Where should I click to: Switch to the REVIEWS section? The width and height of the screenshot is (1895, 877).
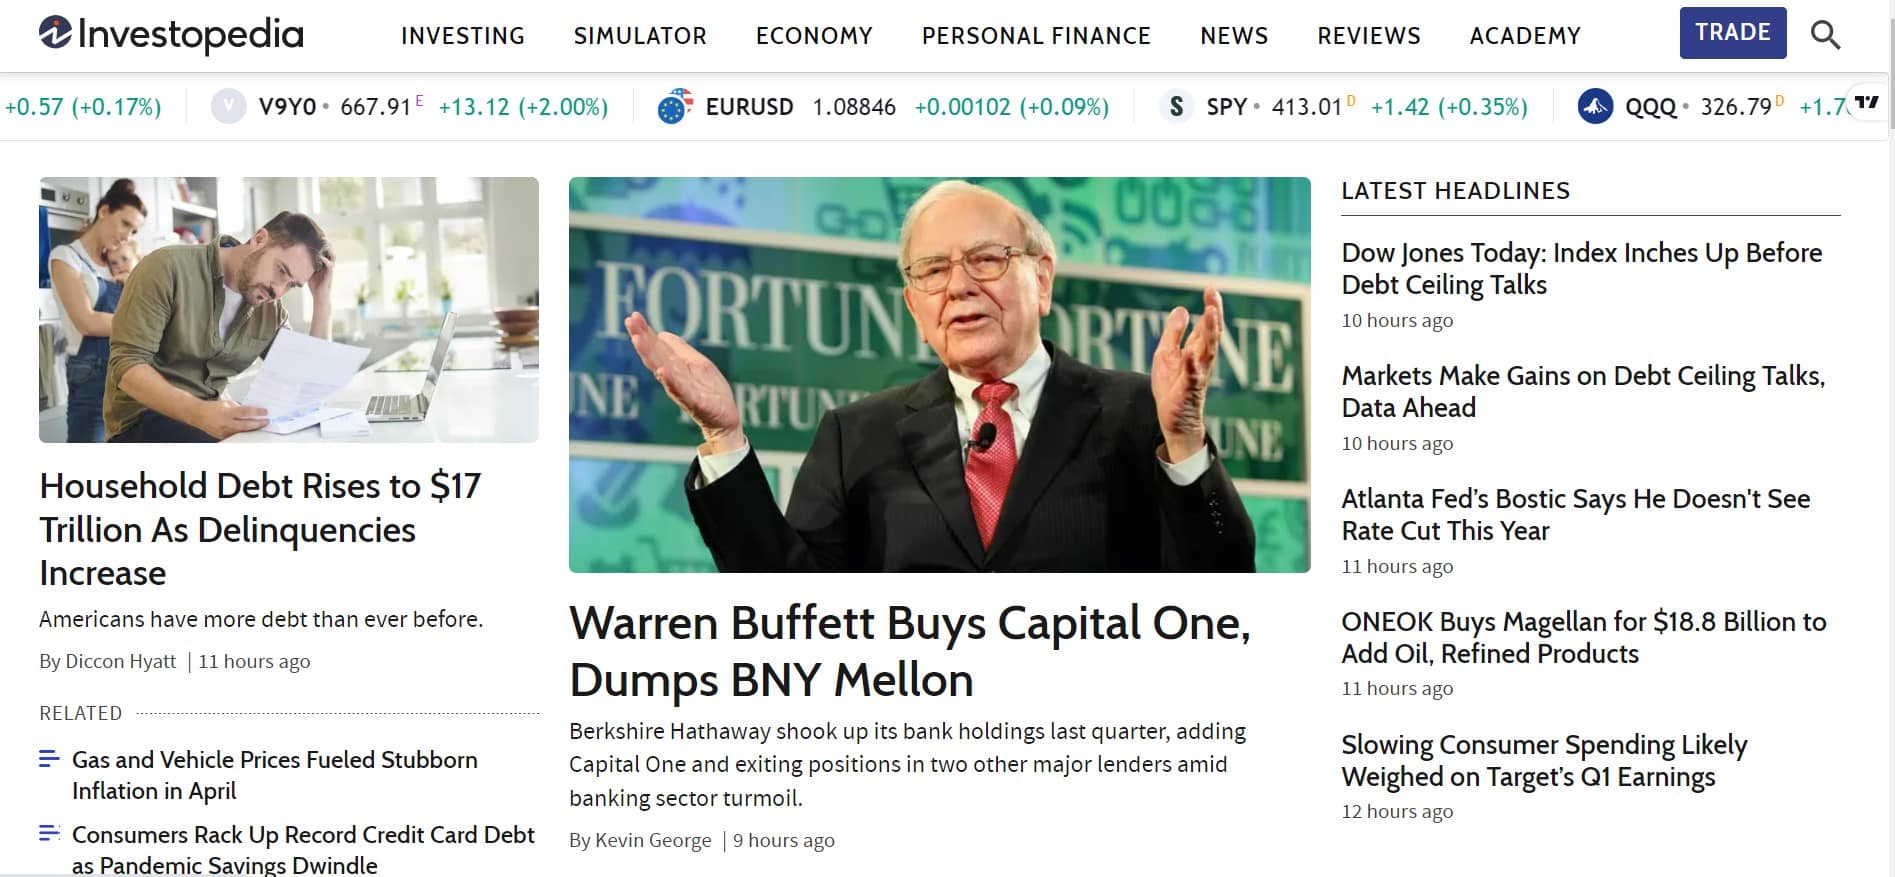click(x=1368, y=36)
